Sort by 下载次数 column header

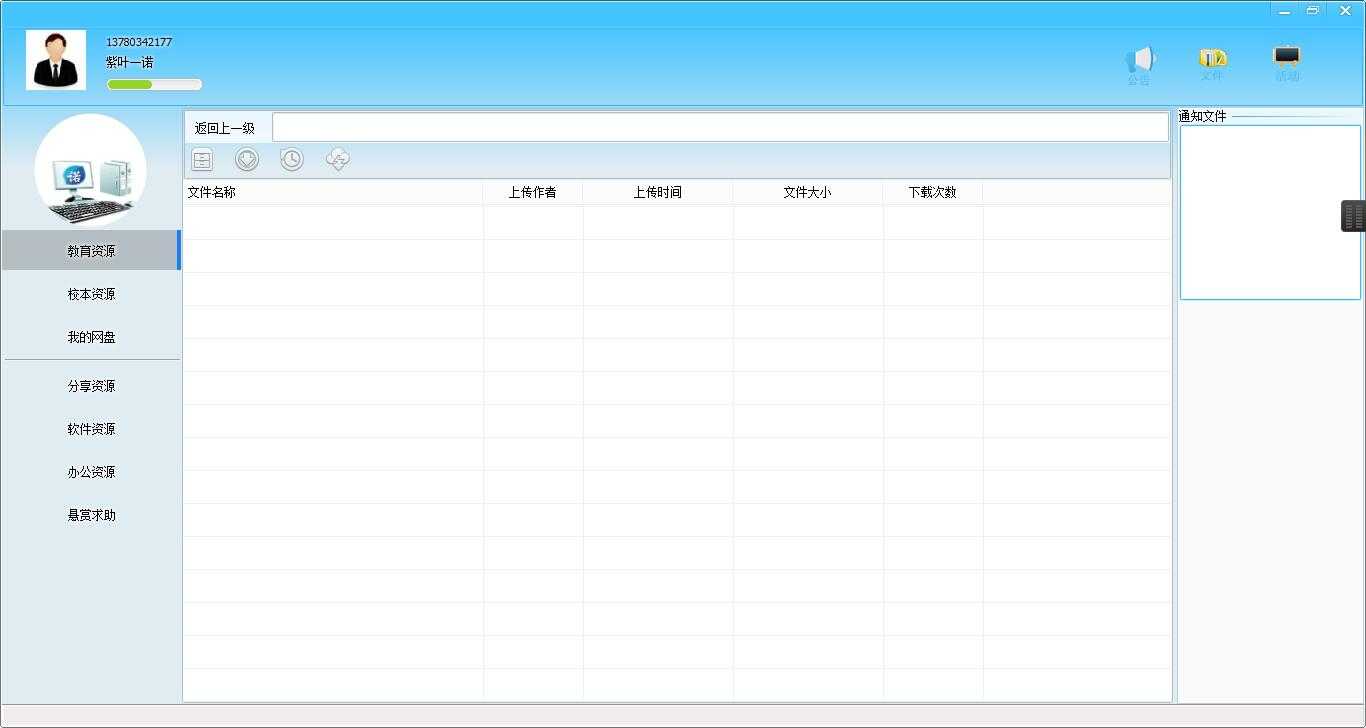pos(933,192)
